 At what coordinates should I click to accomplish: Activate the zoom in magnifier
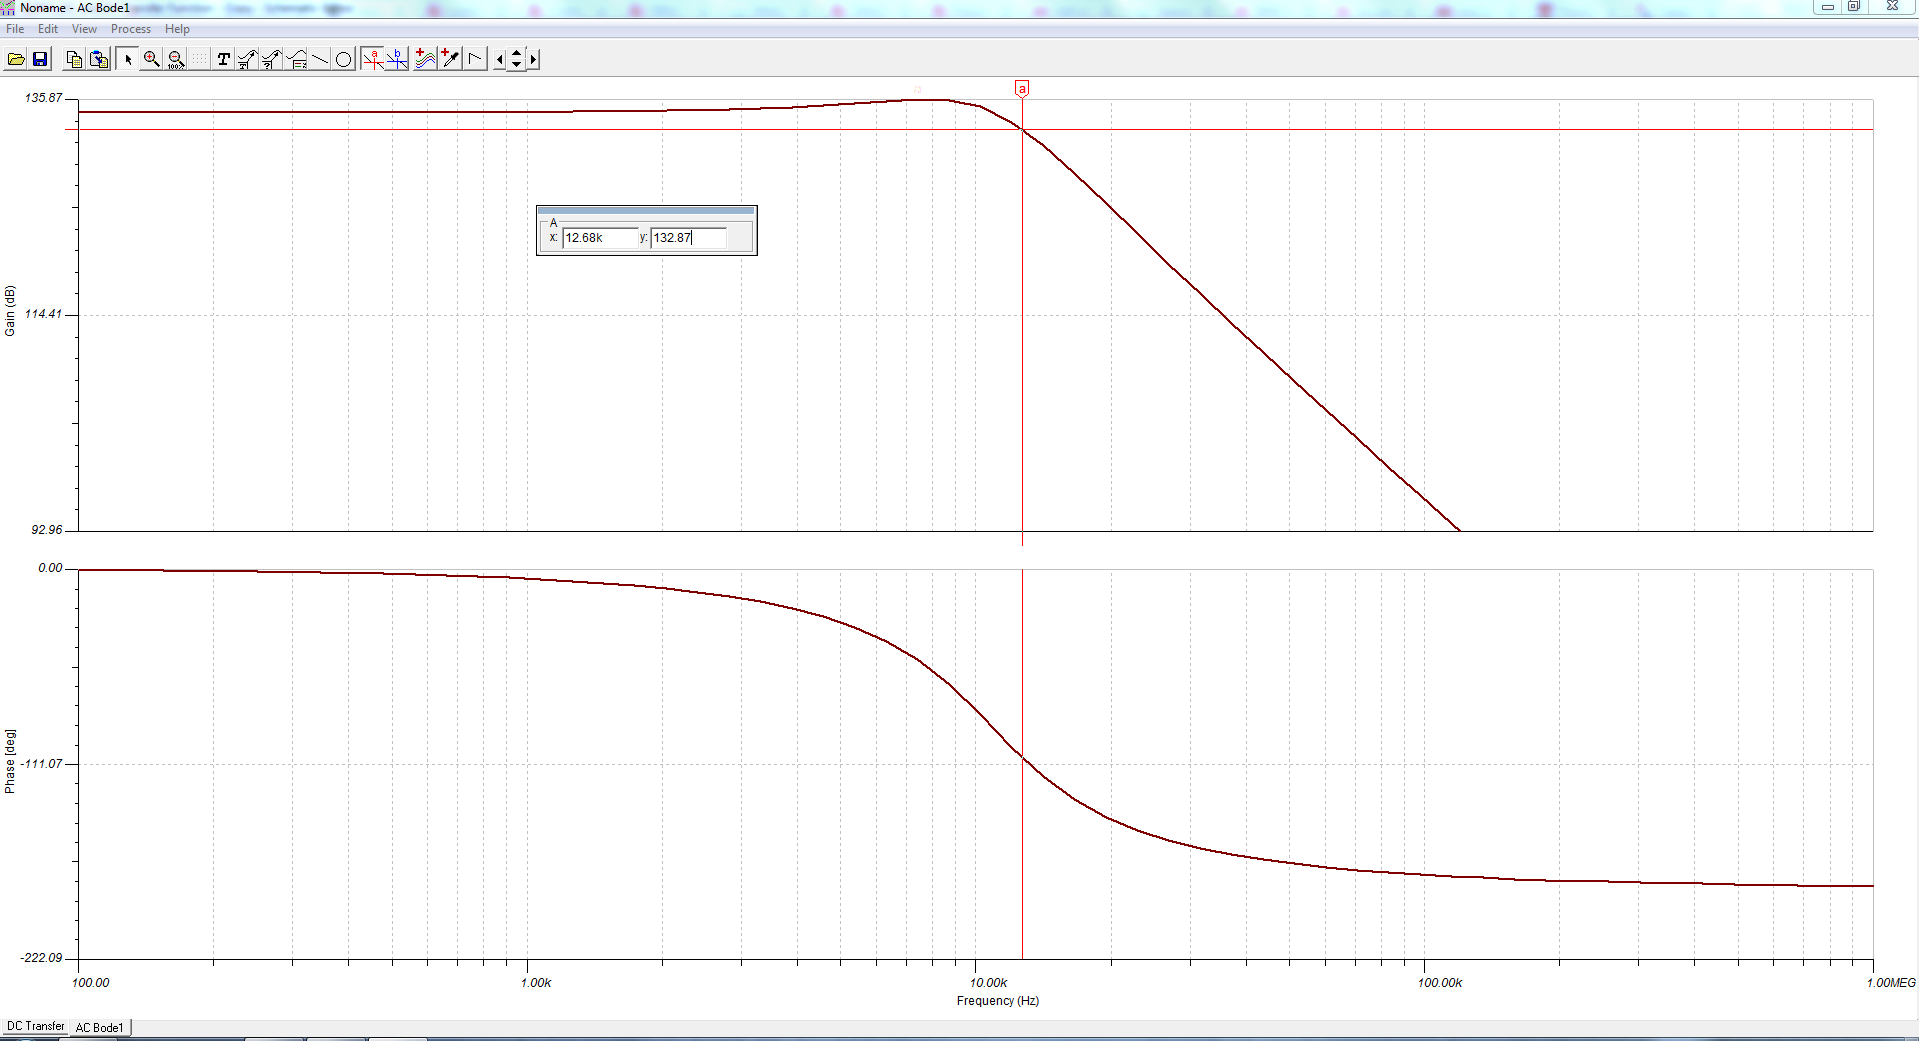tap(152, 59)
